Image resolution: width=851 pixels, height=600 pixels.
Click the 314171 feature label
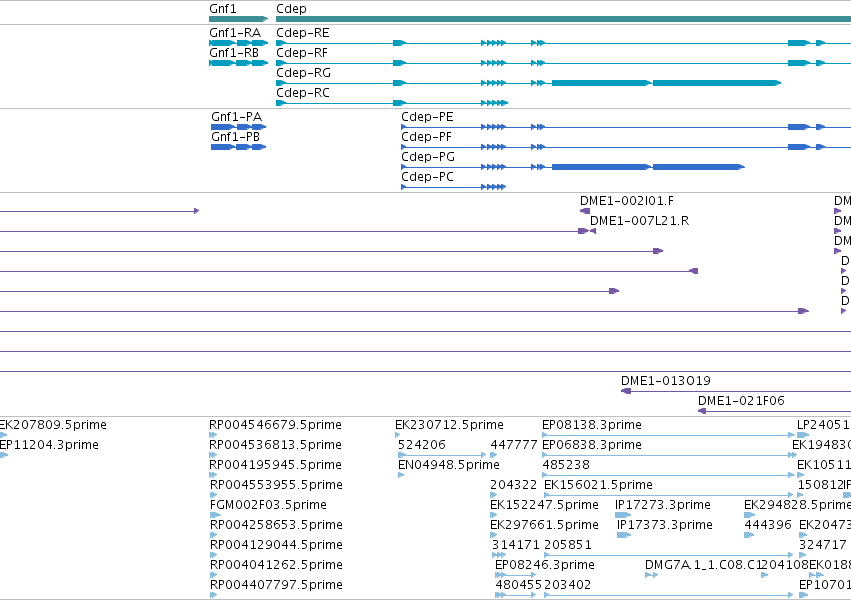tap(516, 546)
